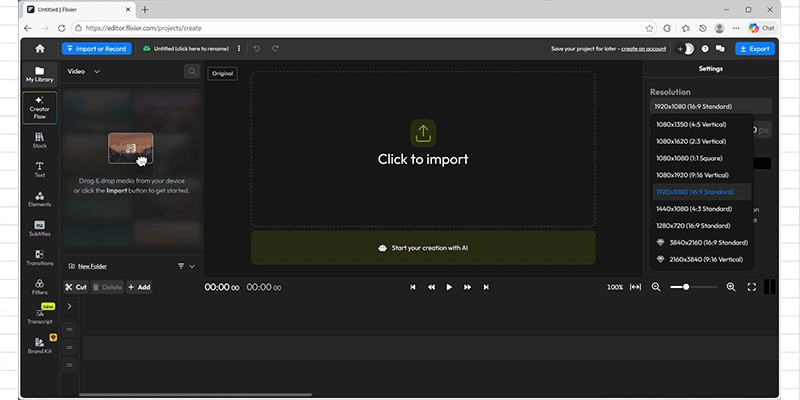Choose 1920x1080 (16:9 Standard) option in list
The image size is (800, 400).
pos(702,192)
